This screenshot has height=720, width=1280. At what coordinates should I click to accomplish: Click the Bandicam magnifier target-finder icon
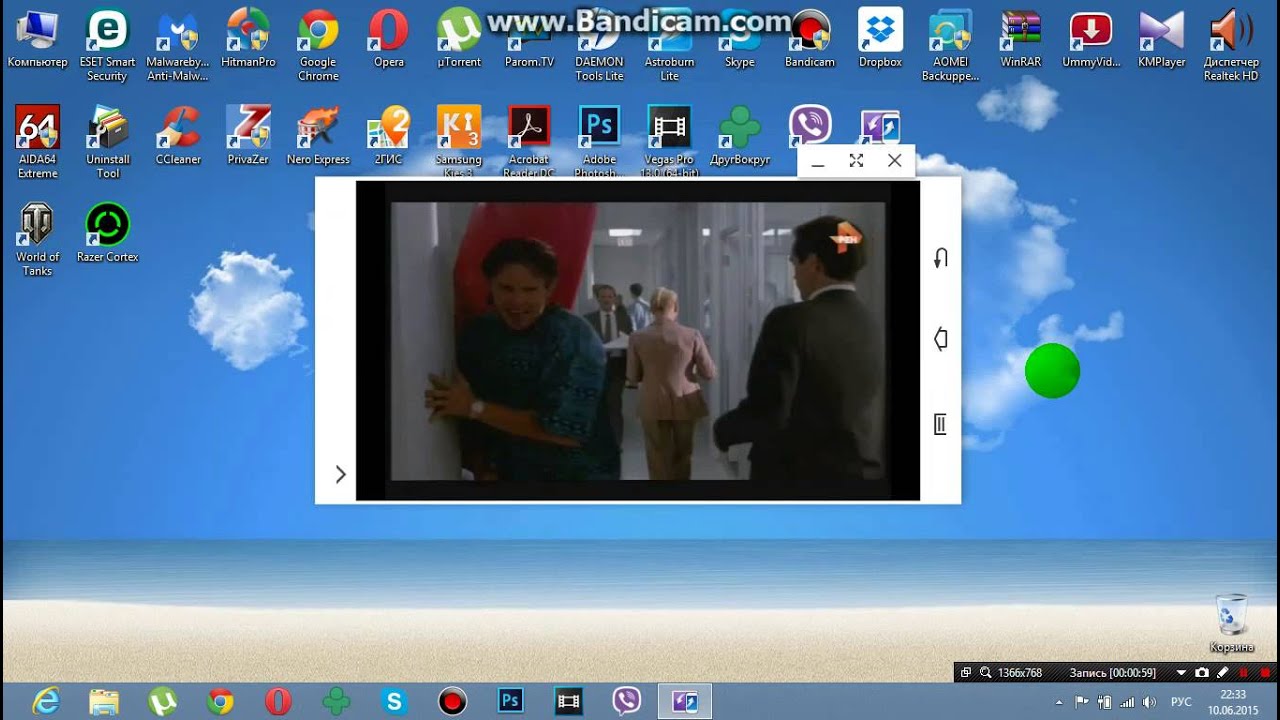click(x=985, y=673)
